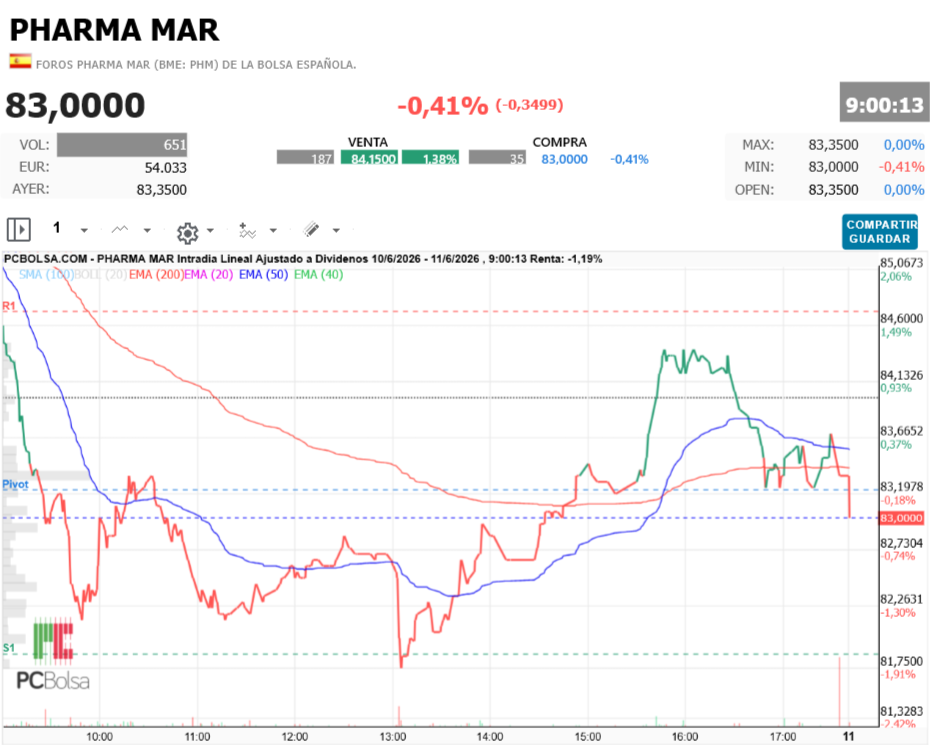
Task: Expand the drawing tools dropdown arrow
Action: coord(336,230)
